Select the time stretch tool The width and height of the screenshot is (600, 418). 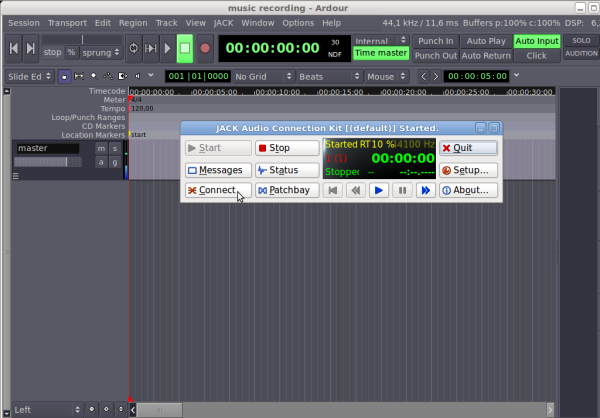pyautogui.click(x=123, y=77)
